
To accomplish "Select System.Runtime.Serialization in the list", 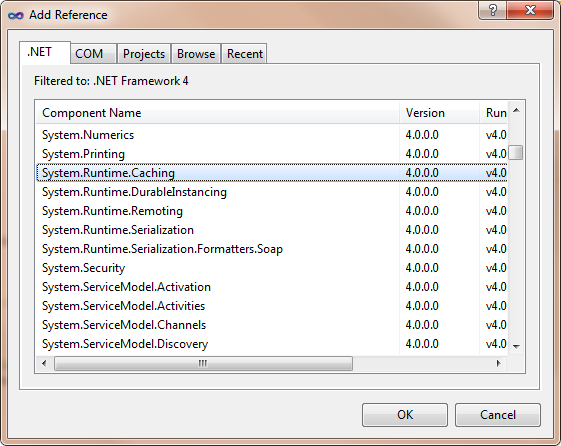I will [272, 230].
